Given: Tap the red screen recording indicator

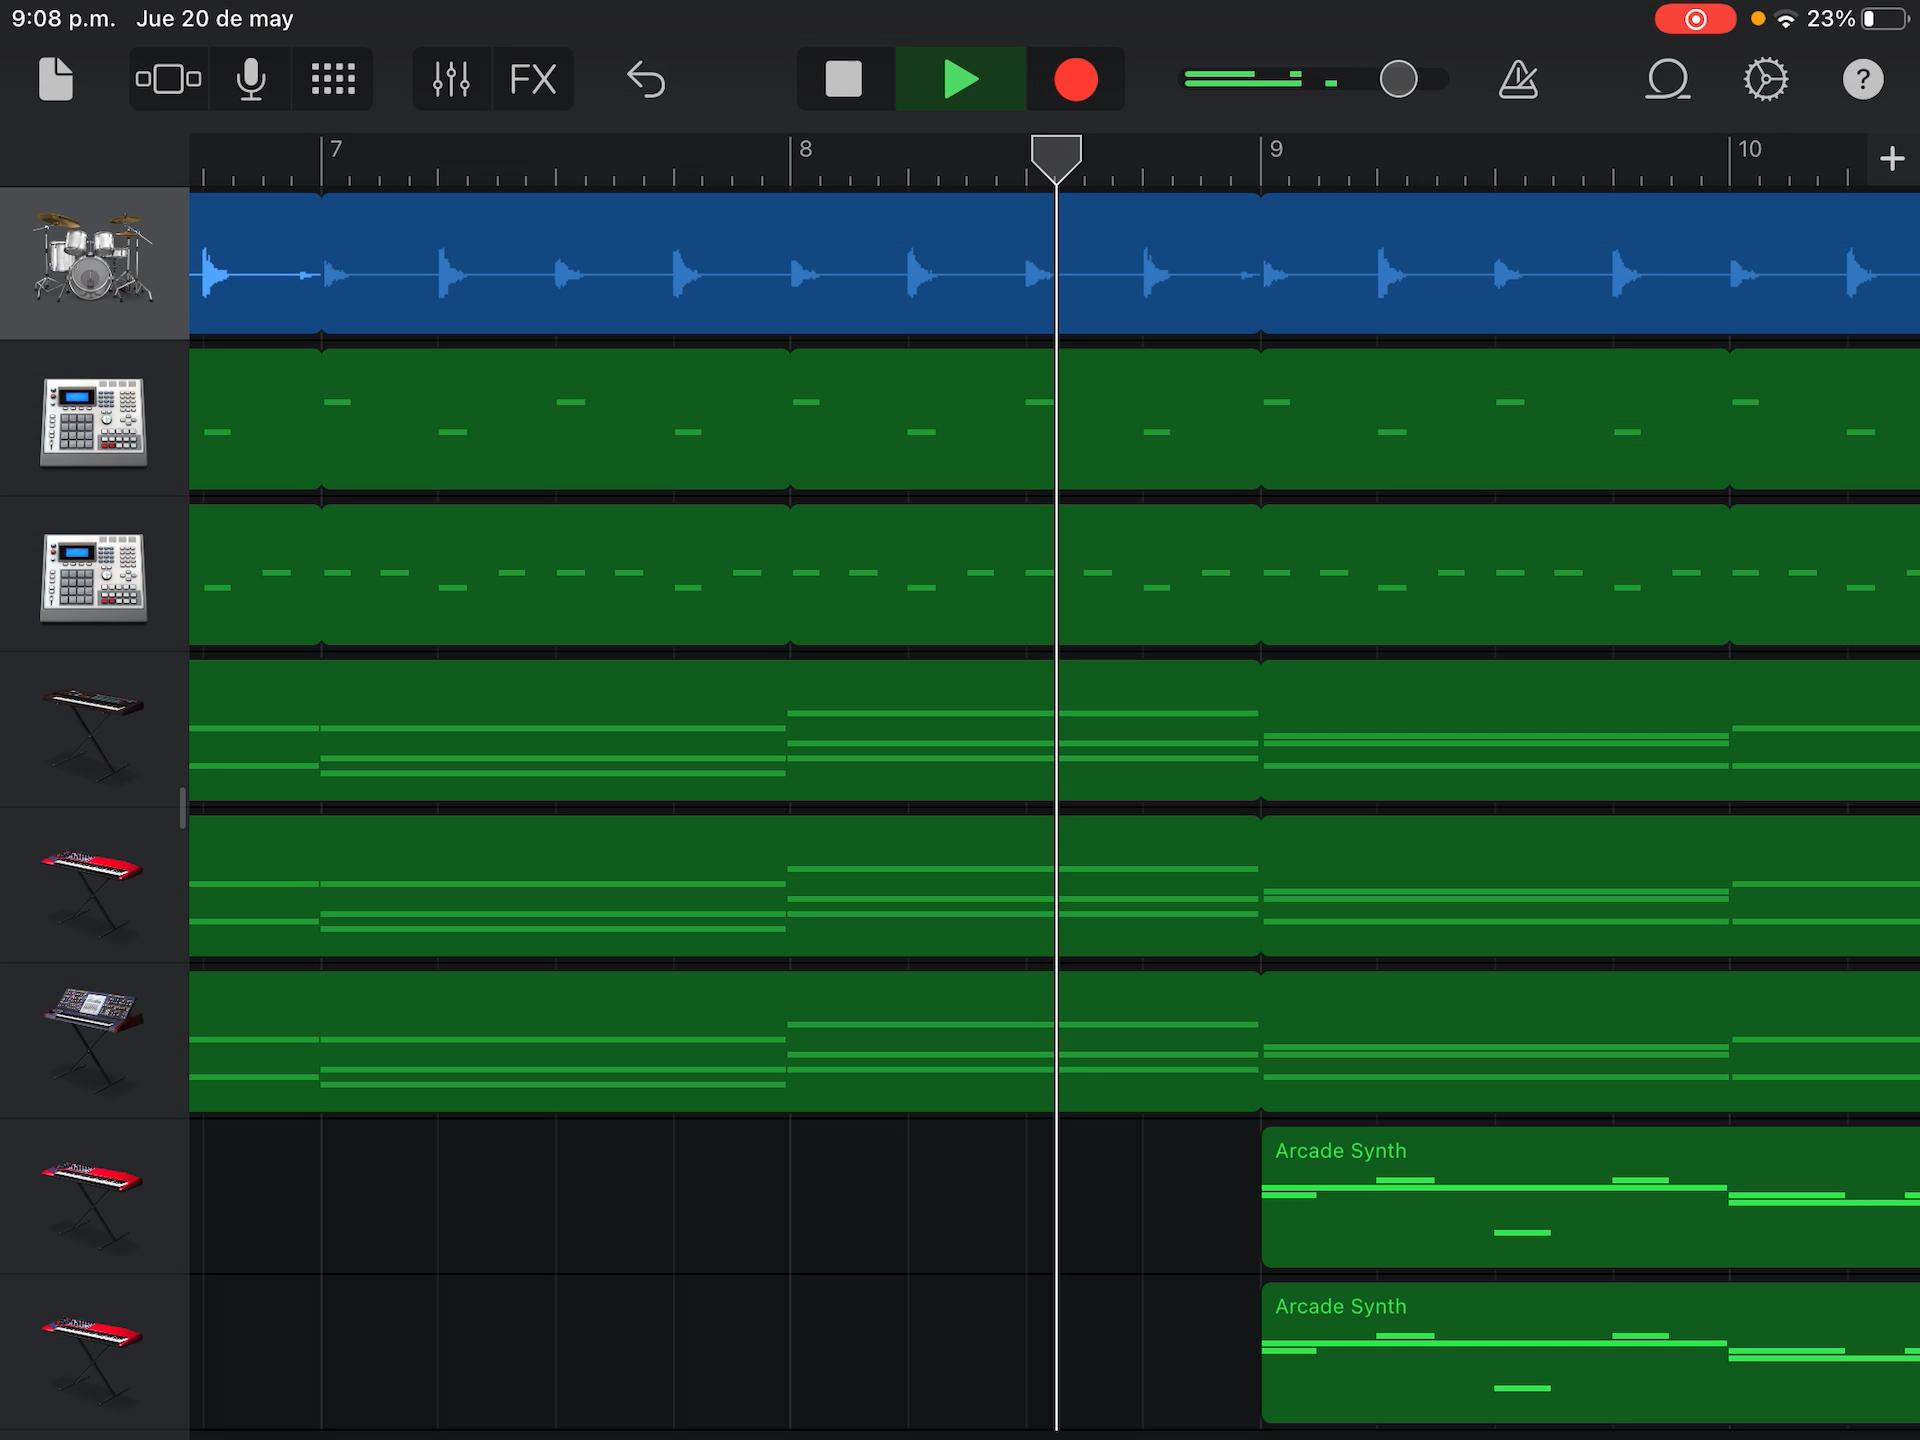Looking at the screenshot, I should point(1695,19).
